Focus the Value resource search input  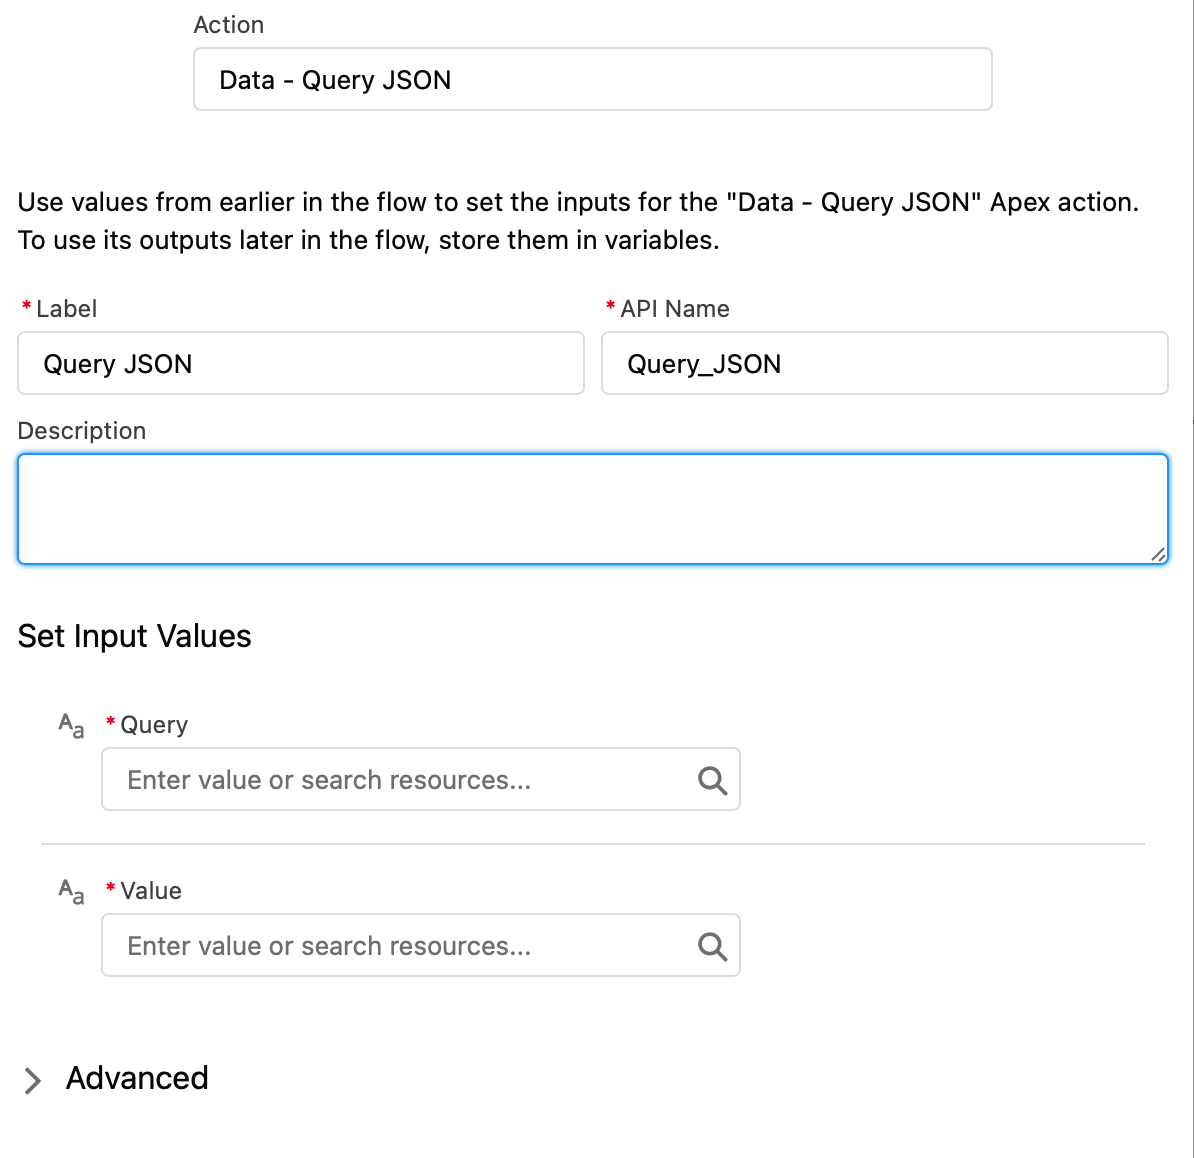coord(421,946)
